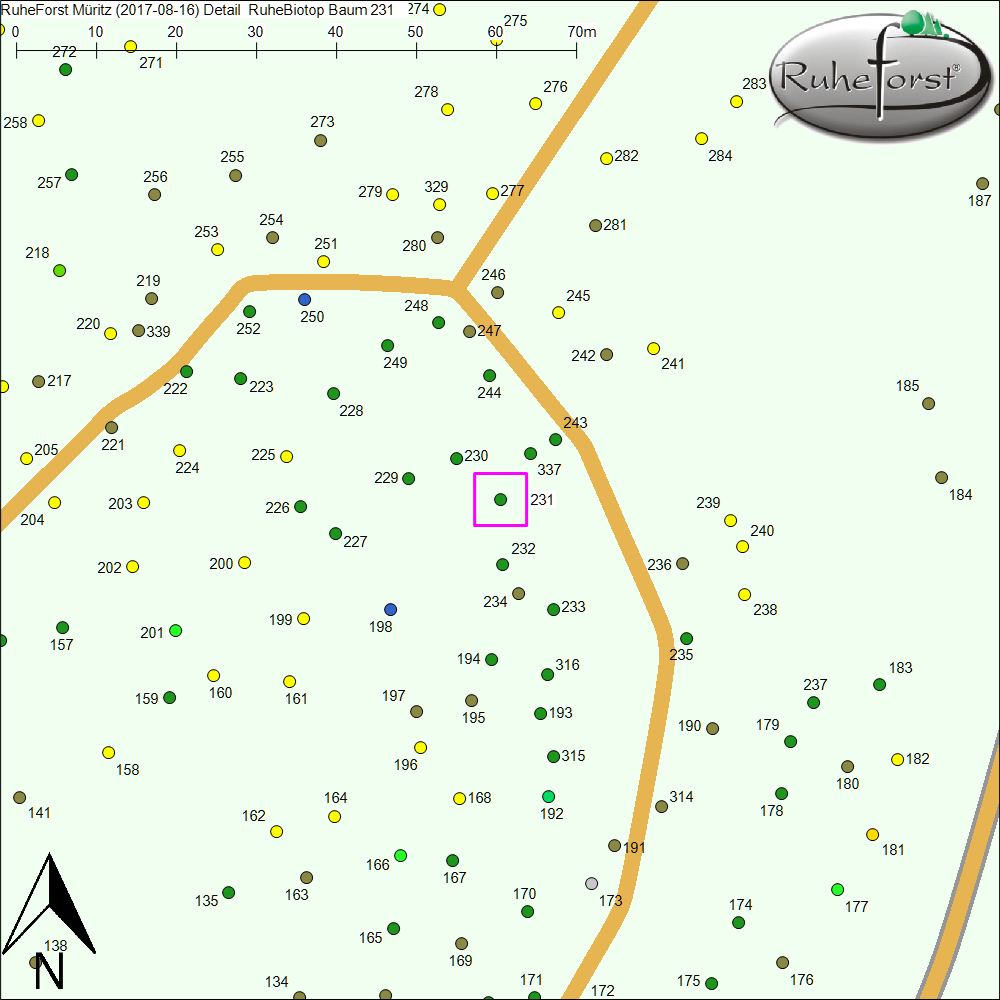Select the olive marker for tree 185
This screenshot has height=1000, width=1000.
928,403
